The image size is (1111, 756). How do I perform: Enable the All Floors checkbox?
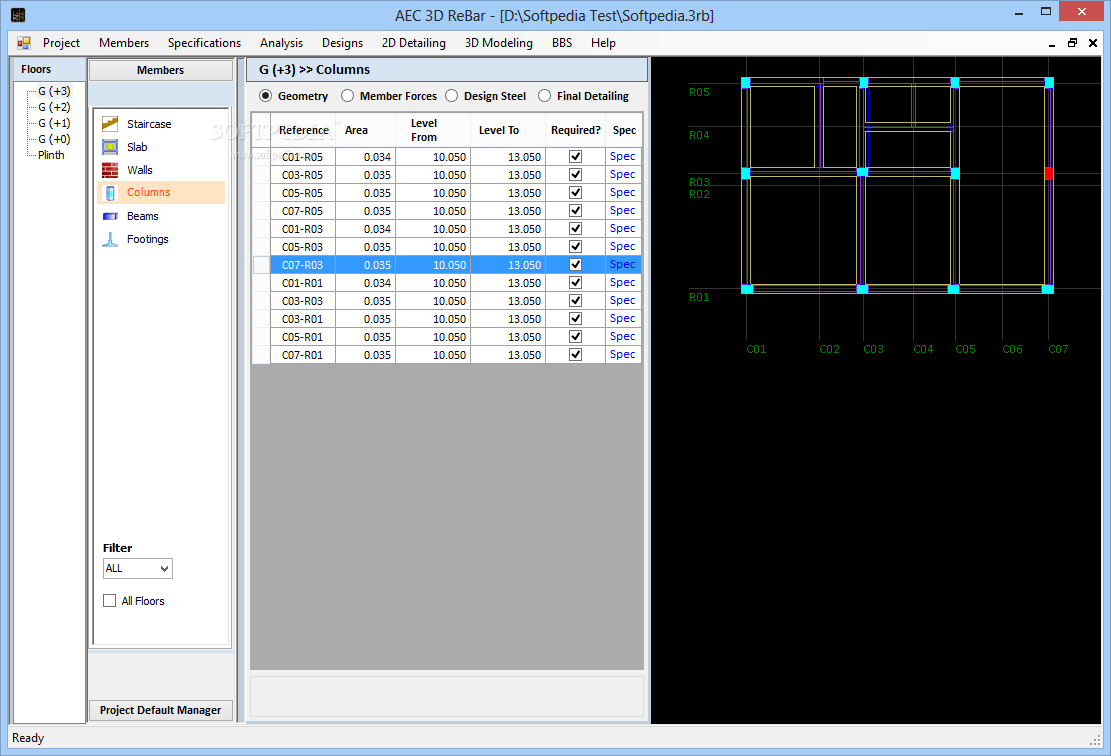110,601
